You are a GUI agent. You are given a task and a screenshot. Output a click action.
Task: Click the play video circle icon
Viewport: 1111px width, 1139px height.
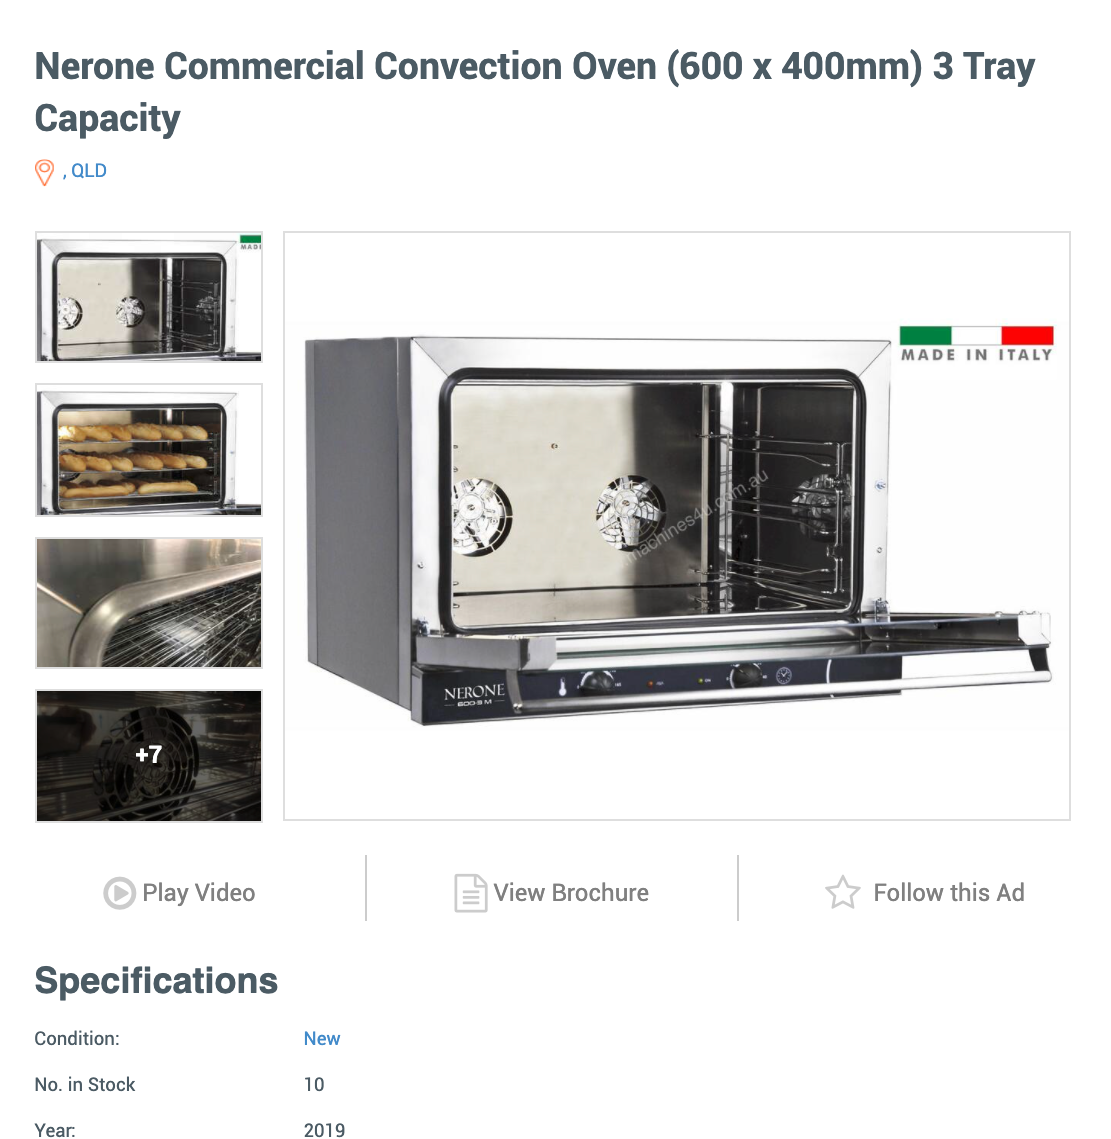coord(119,893)
